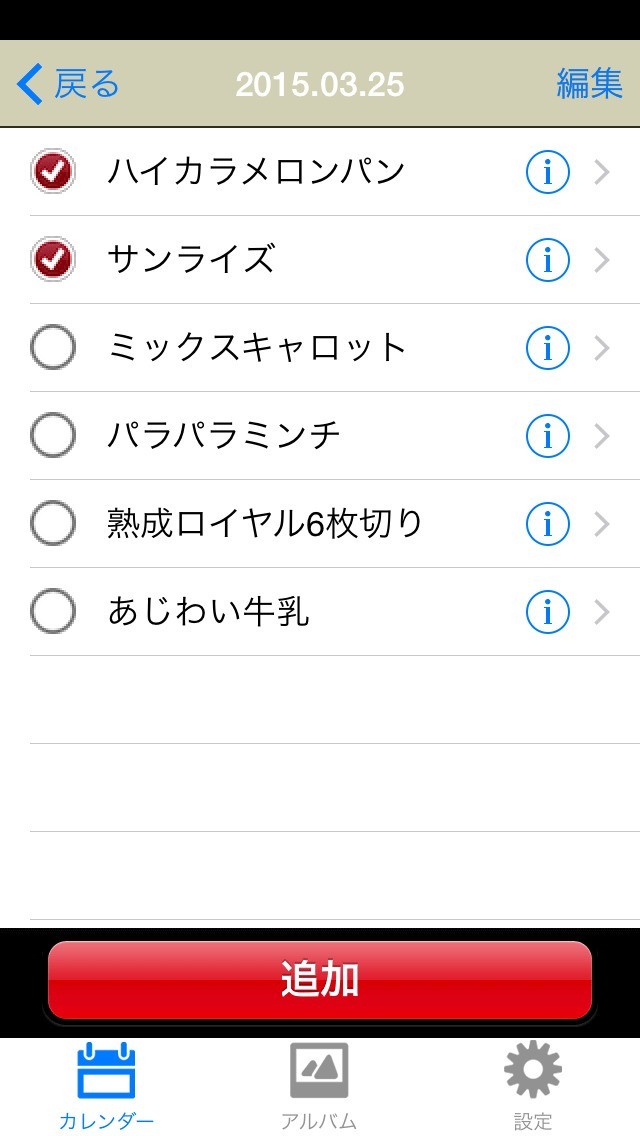Open 設定 settings gear tab
Image resolution: width=640 pixels, height=1136 pixels.
(533, 1085)
